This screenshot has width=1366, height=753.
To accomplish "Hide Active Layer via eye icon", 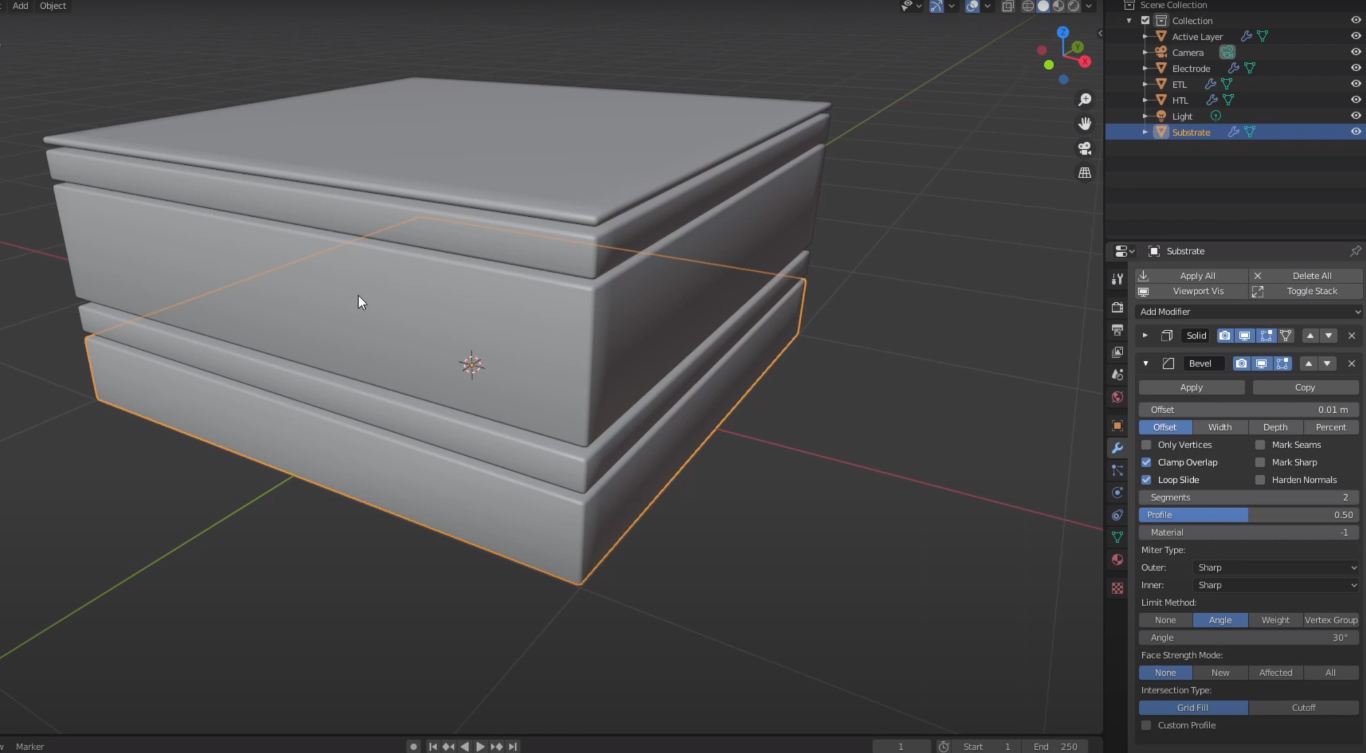I will 1356,36.
